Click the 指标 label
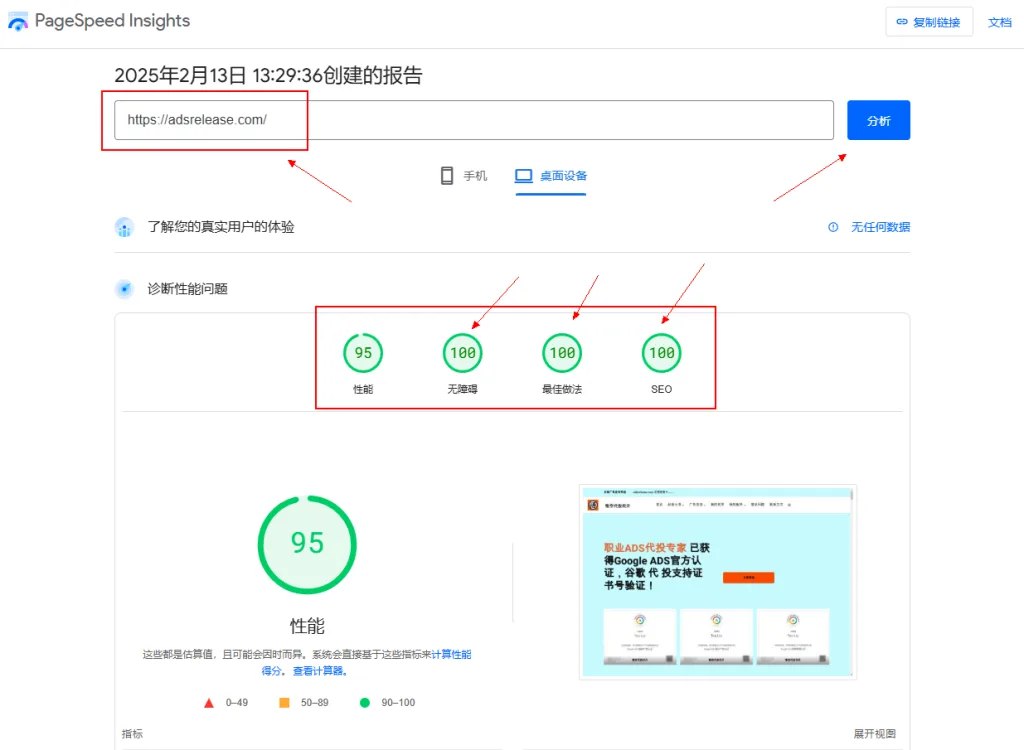 tap(132, 734)
